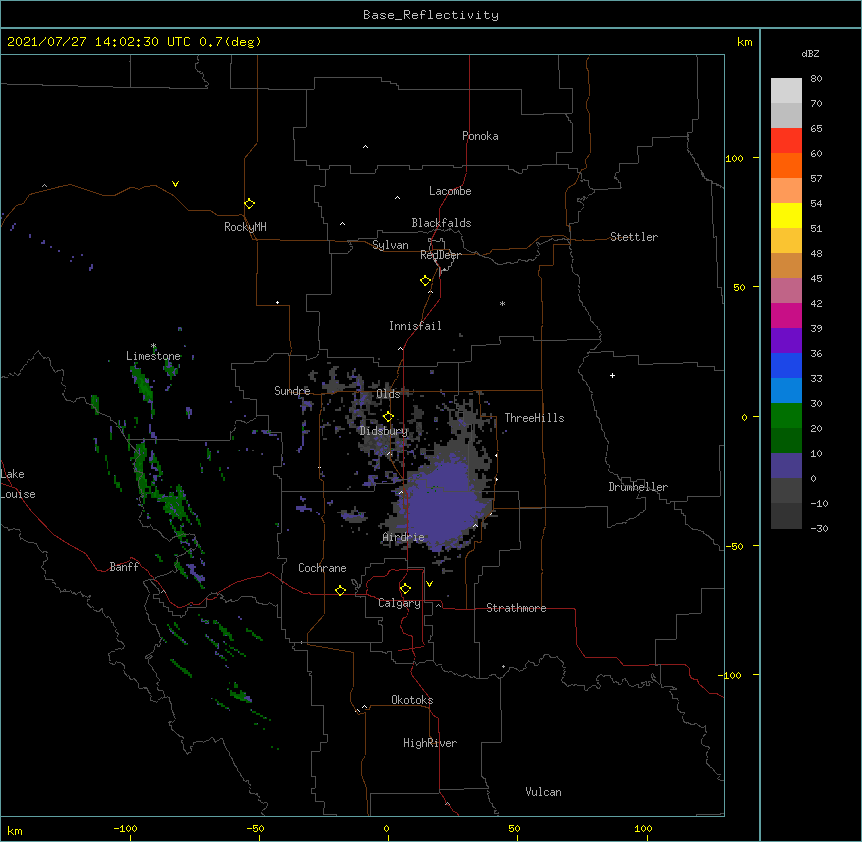This screenshot has height=842, width=862.
Task: Click the Sylvan label
Action: (390, 245)
